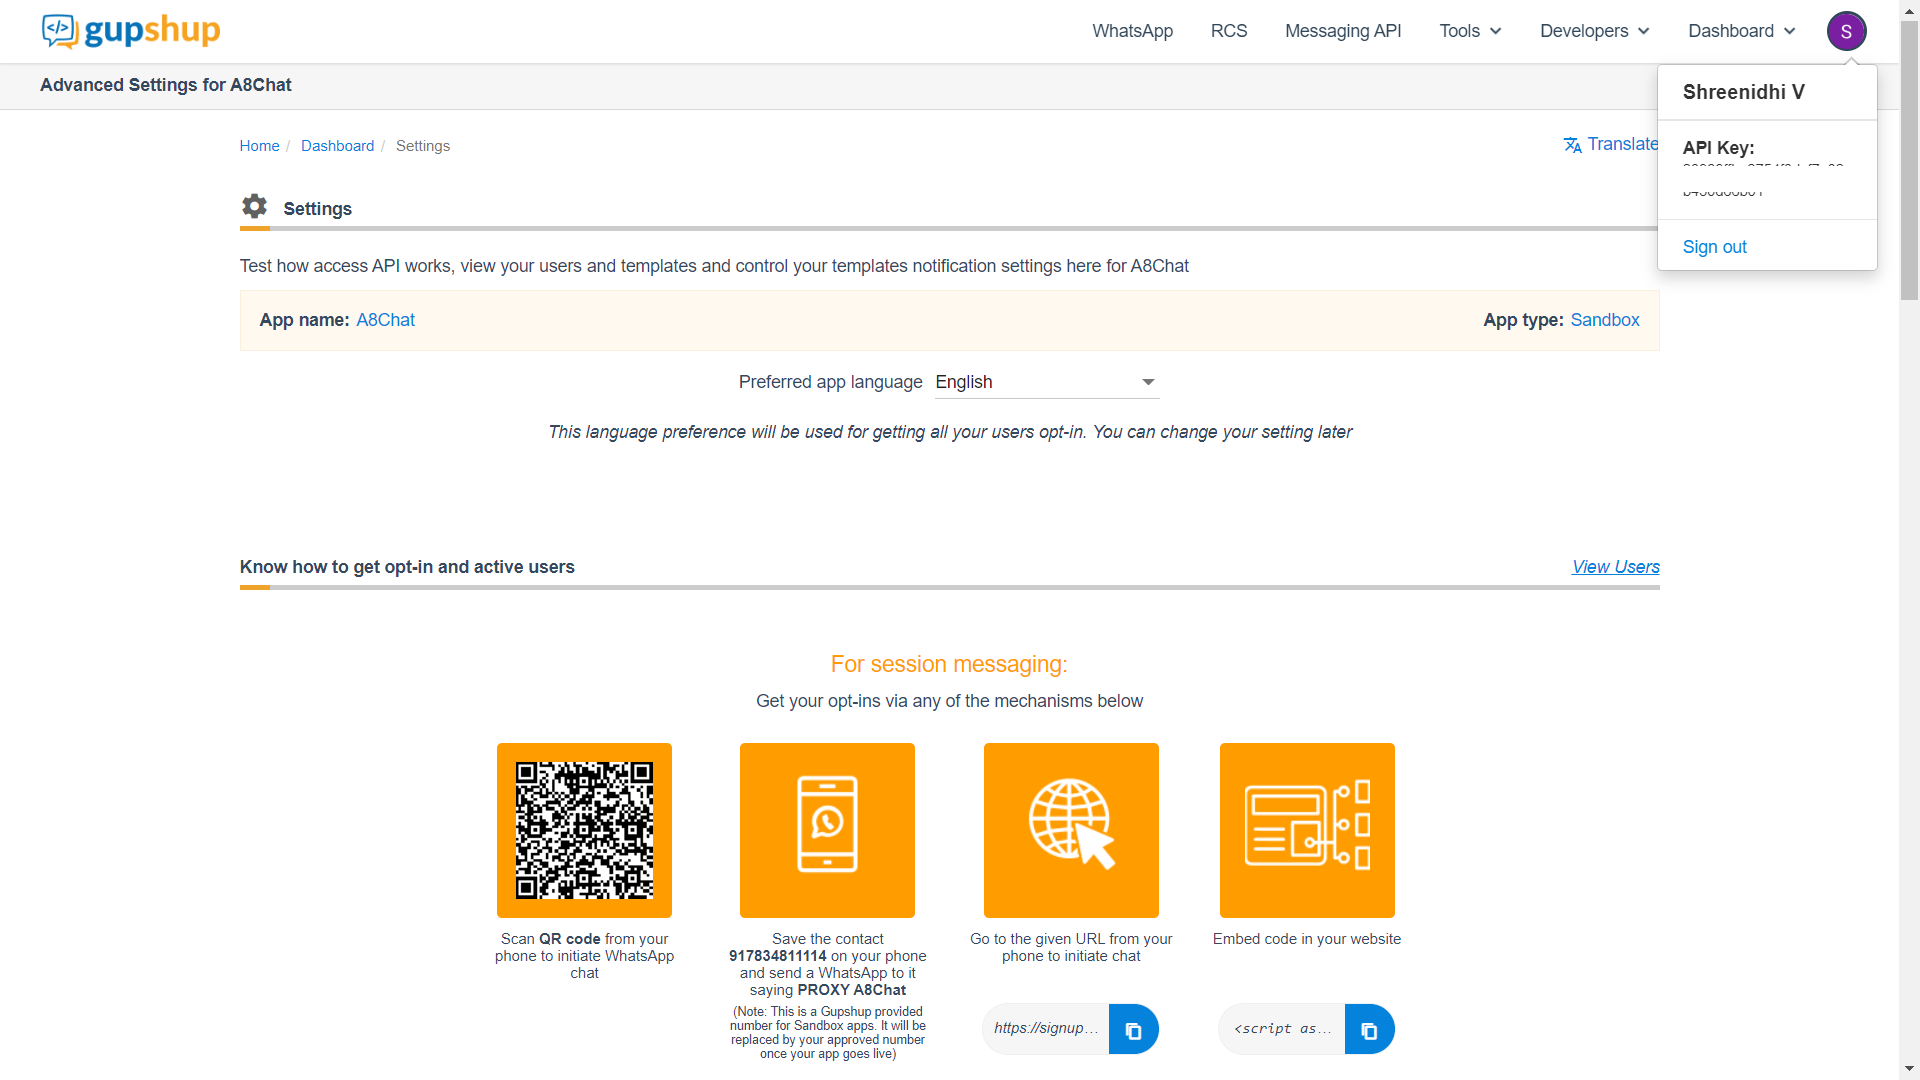Click the https://signup URL field
The height and width of the screenshot is (1080, 1920).
(x=1046, y=1029)
